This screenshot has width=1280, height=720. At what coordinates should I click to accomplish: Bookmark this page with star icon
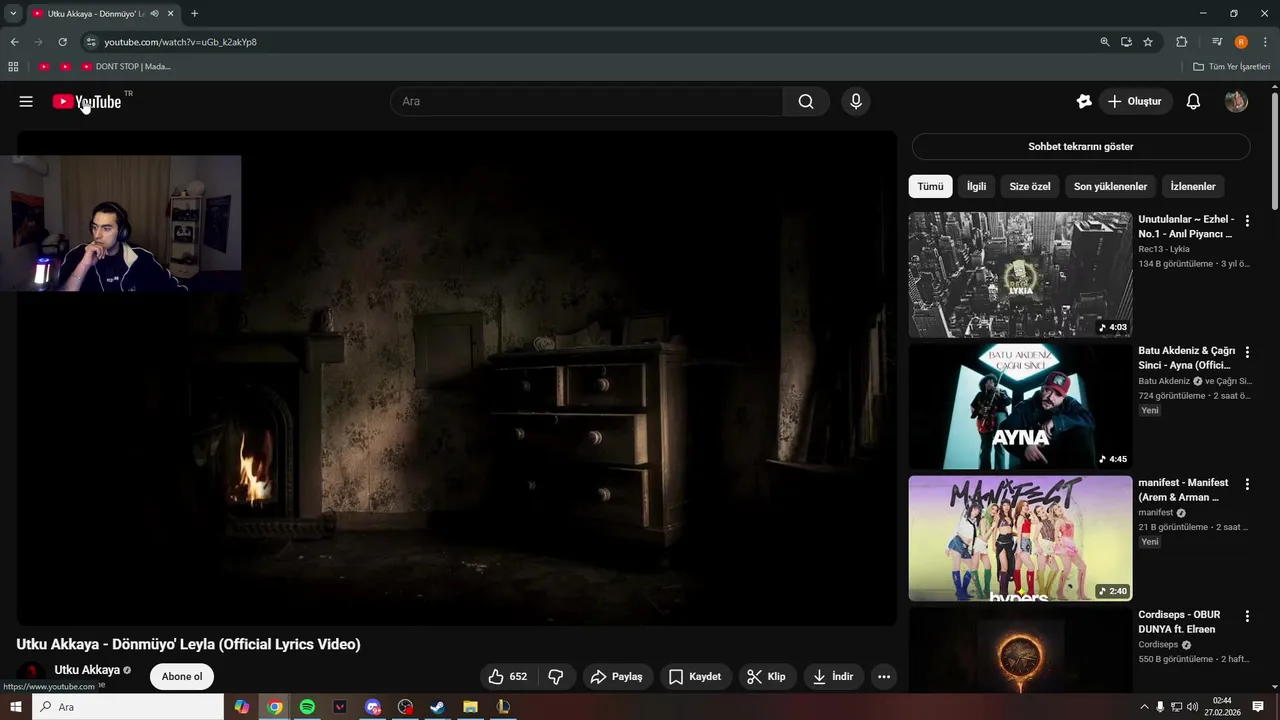tap(1148, 42)
